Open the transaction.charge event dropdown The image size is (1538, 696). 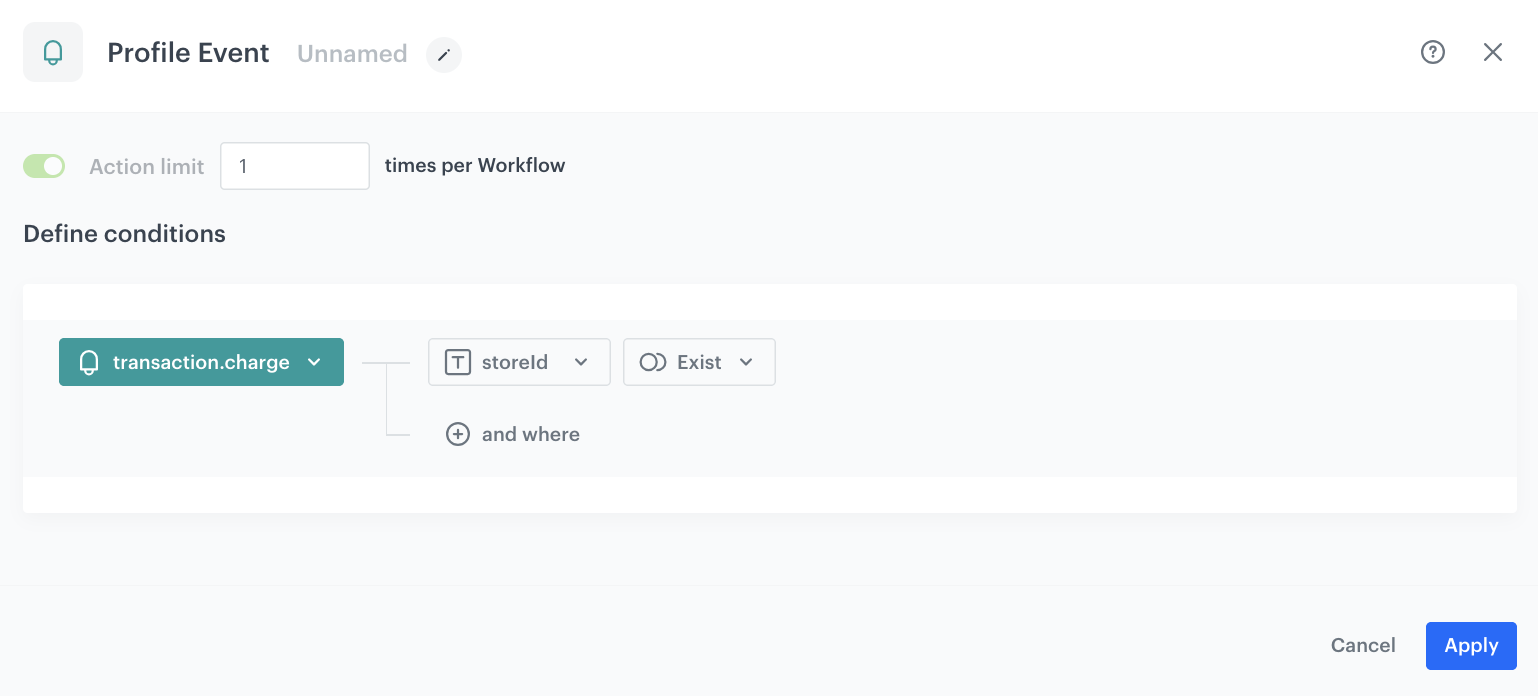316,362
